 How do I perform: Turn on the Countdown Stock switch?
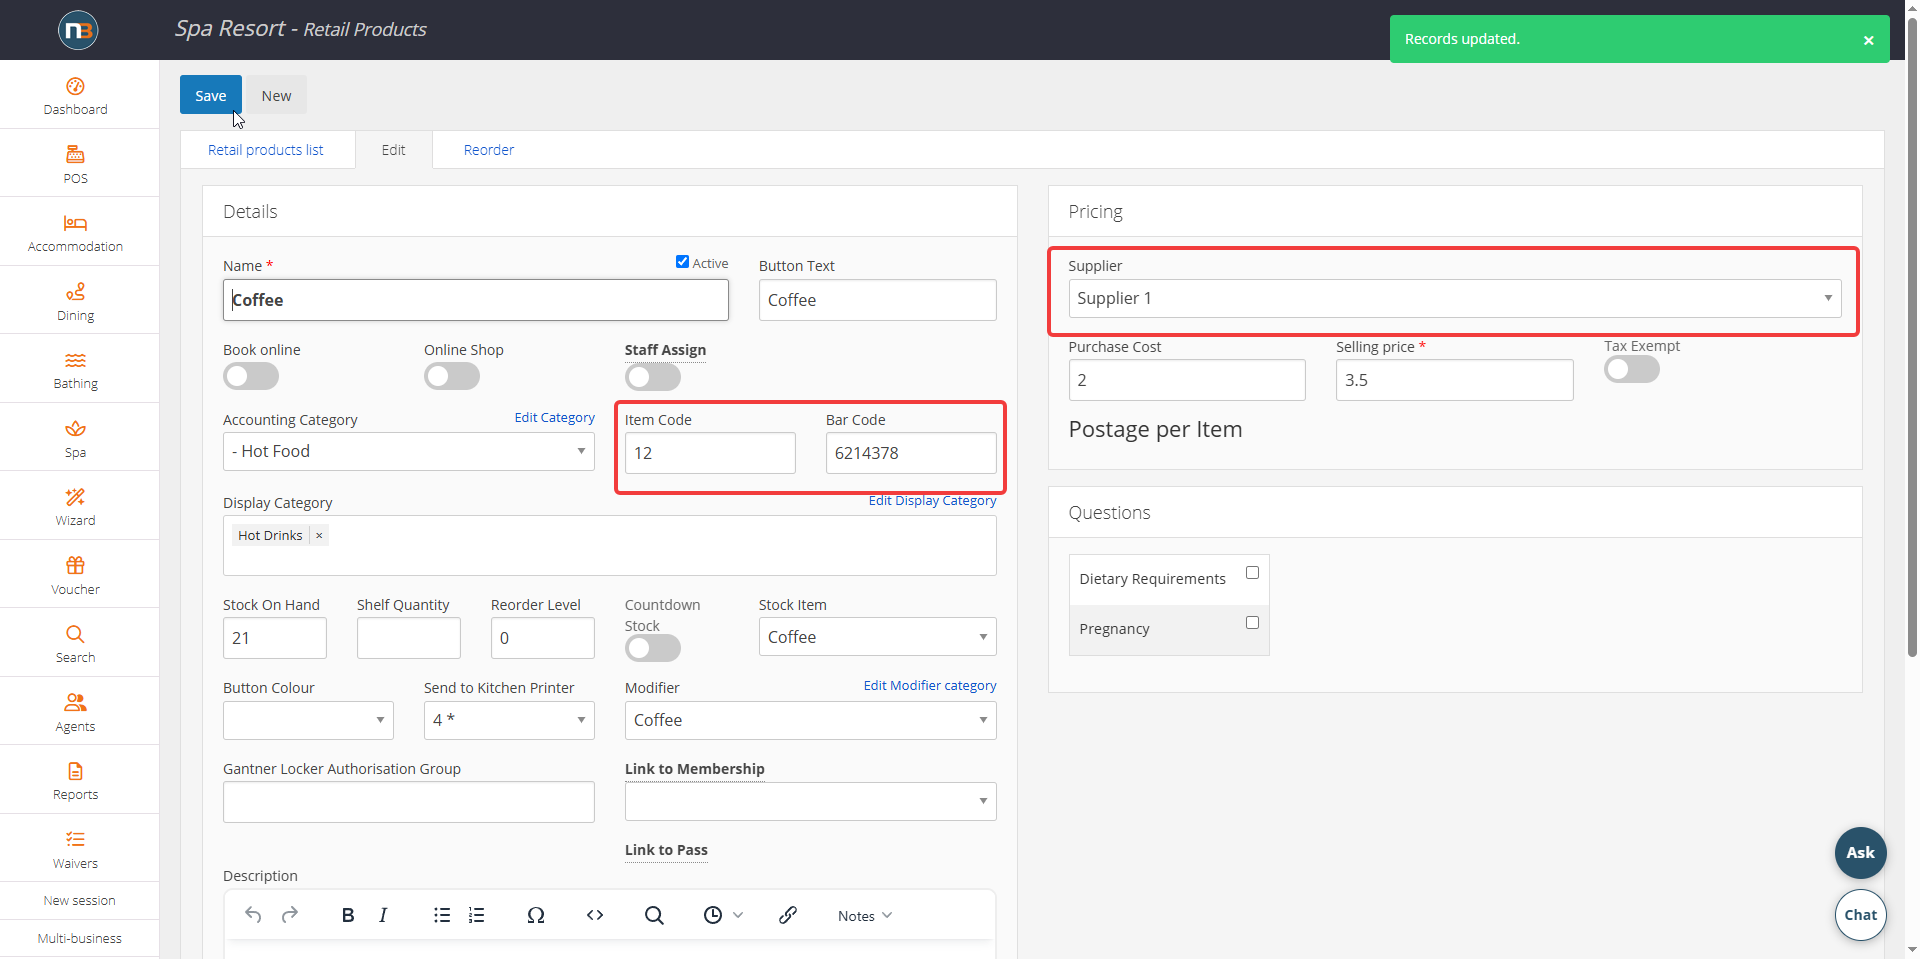point(653,648)
